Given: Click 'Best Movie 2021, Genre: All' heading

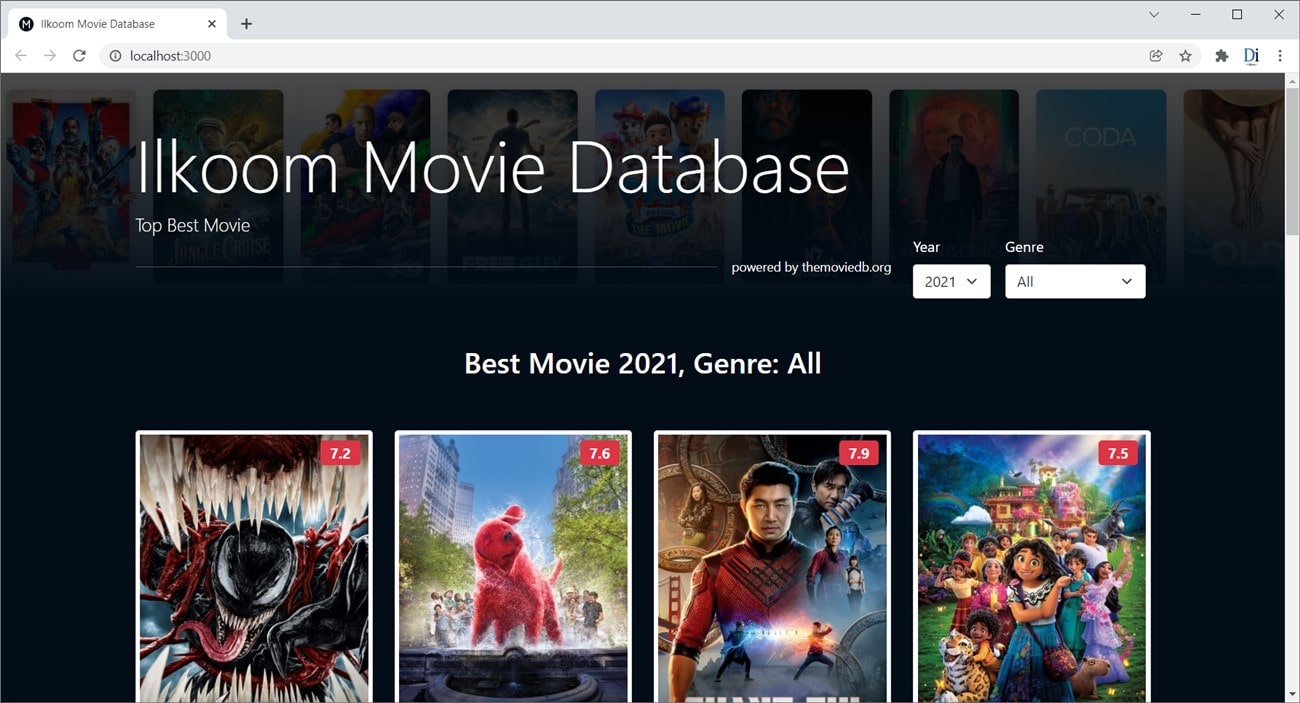Looking at the screenshot, I should pyautogui.click(x=643, y=363).
